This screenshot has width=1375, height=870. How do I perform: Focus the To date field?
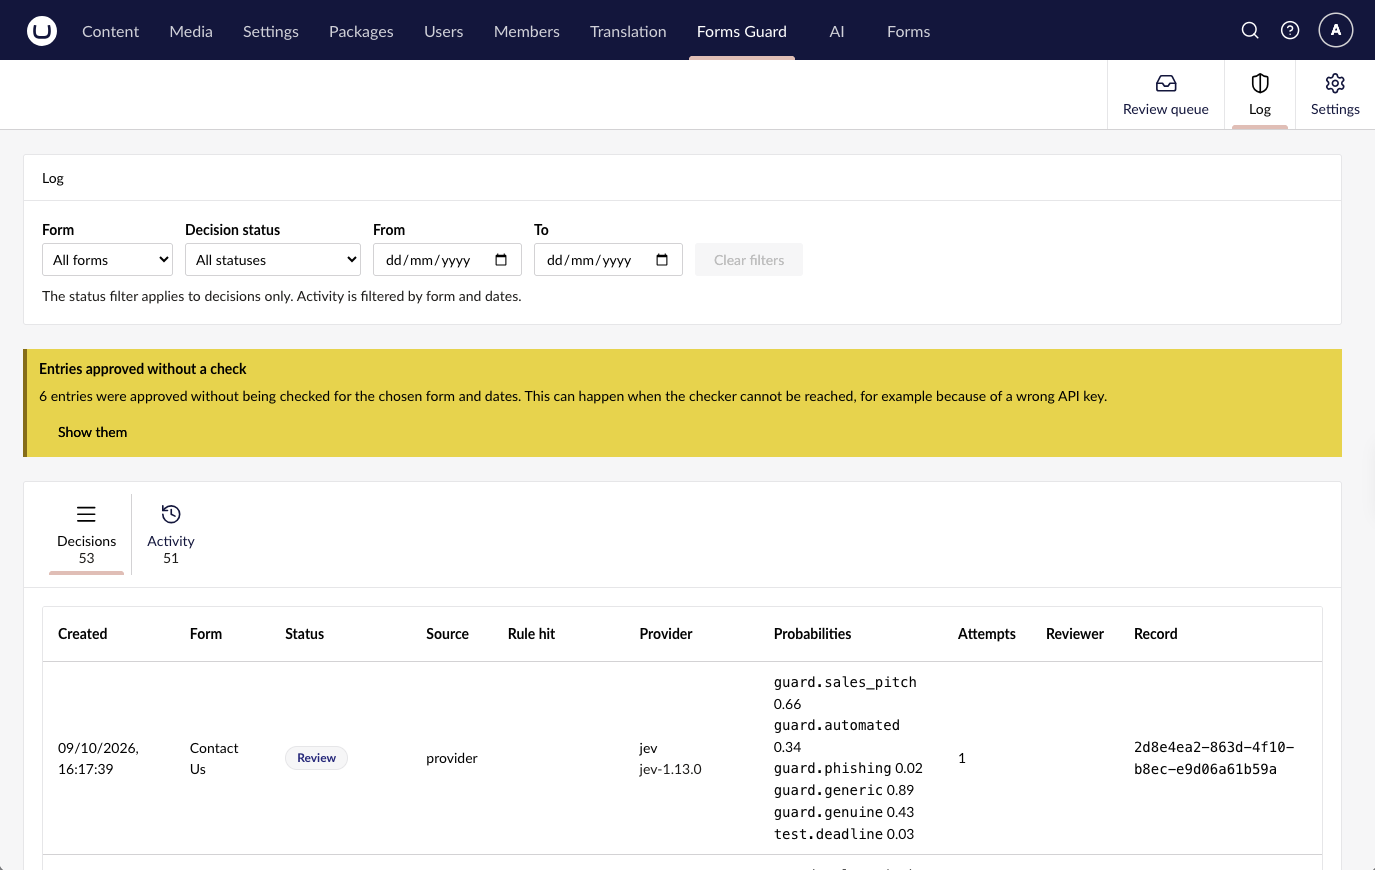pos(608,260)
